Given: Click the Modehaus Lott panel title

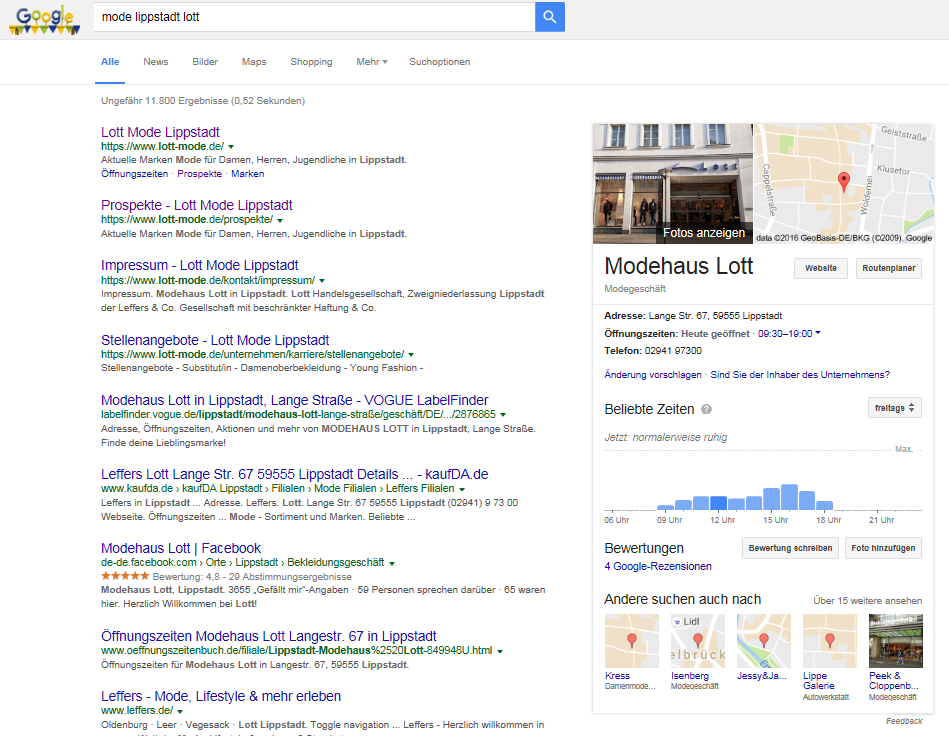Looking at the screenshot, I should tap(678, 266).
